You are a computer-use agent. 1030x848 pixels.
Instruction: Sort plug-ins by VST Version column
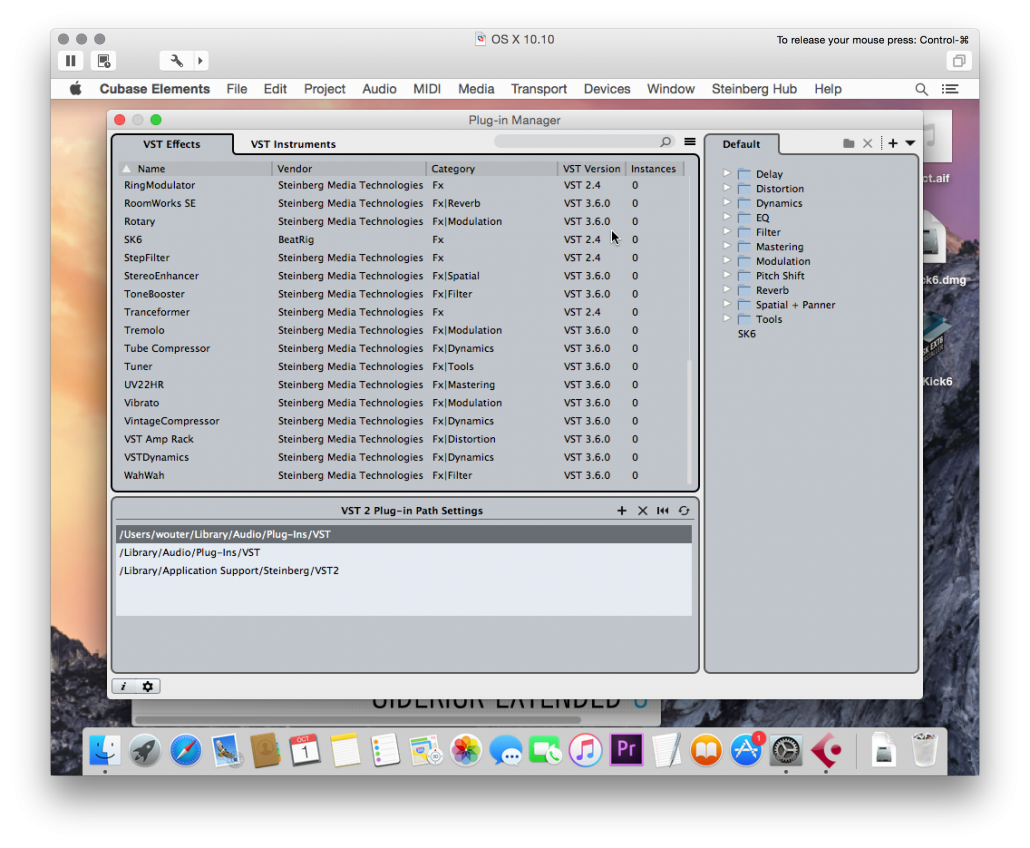tap(591, 169)
